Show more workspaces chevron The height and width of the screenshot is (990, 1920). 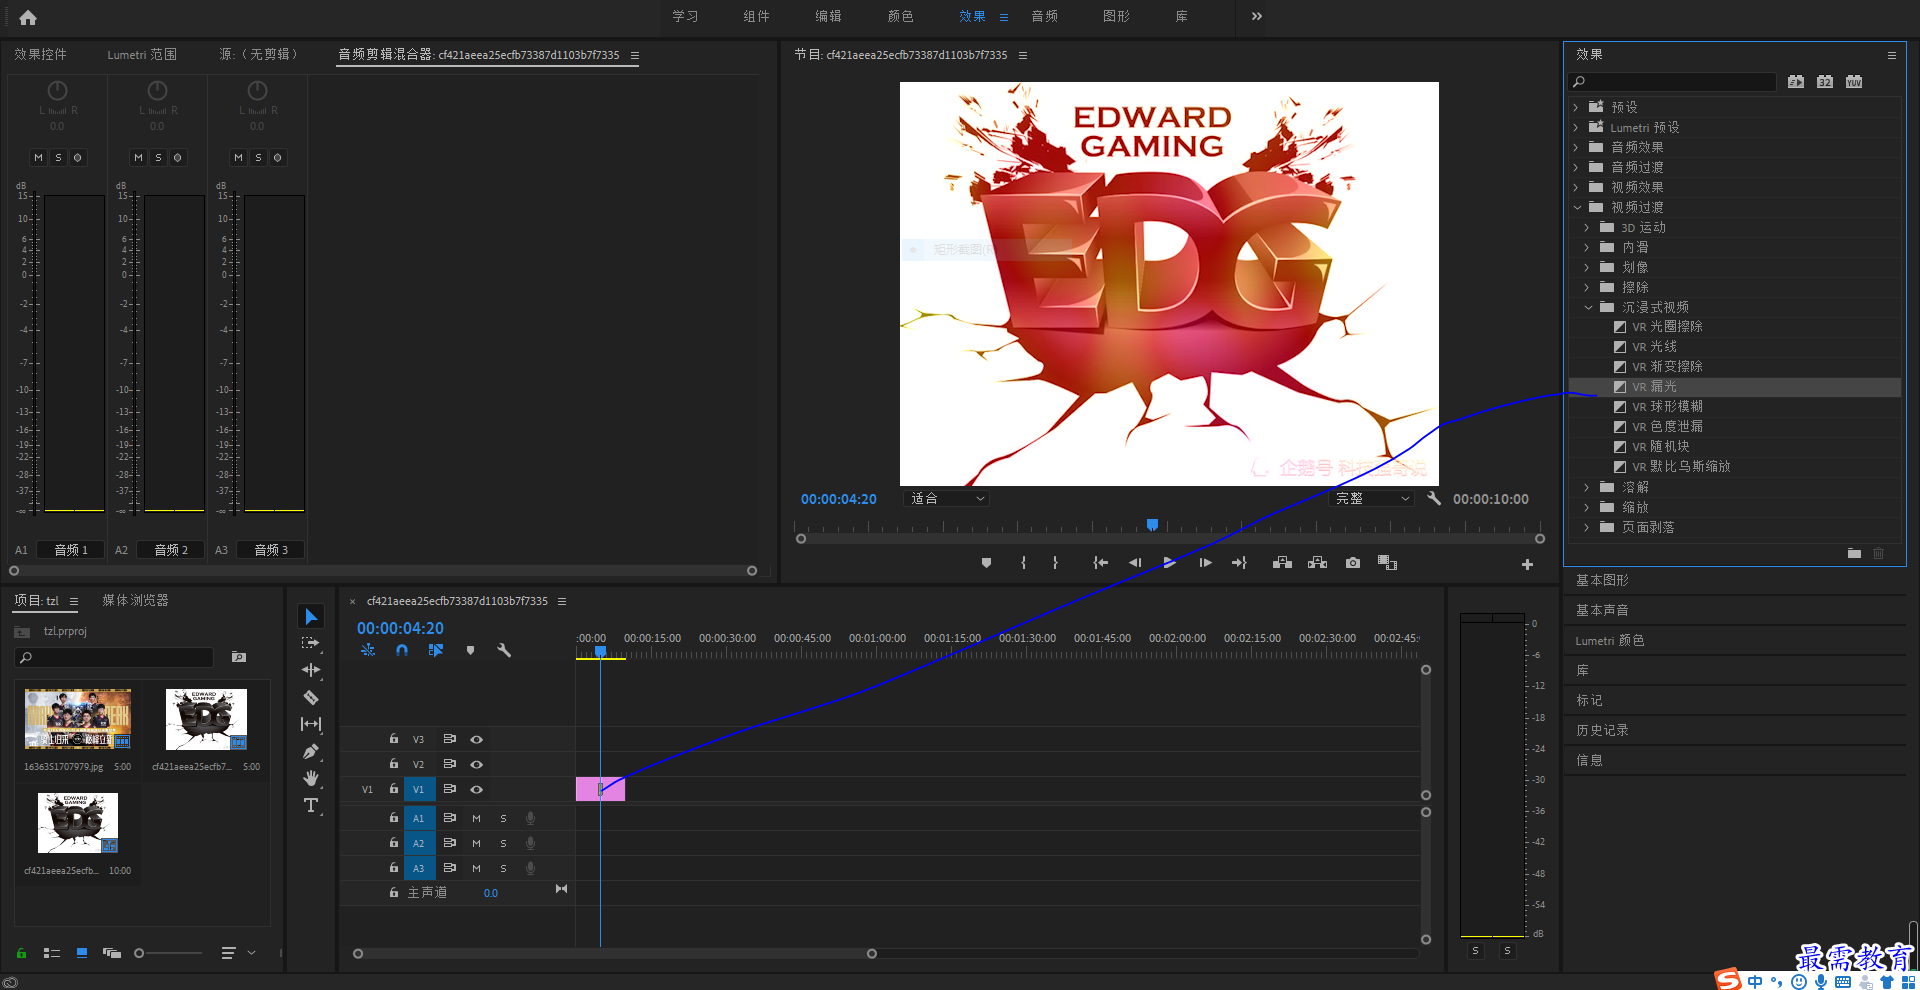point(1257,16)
